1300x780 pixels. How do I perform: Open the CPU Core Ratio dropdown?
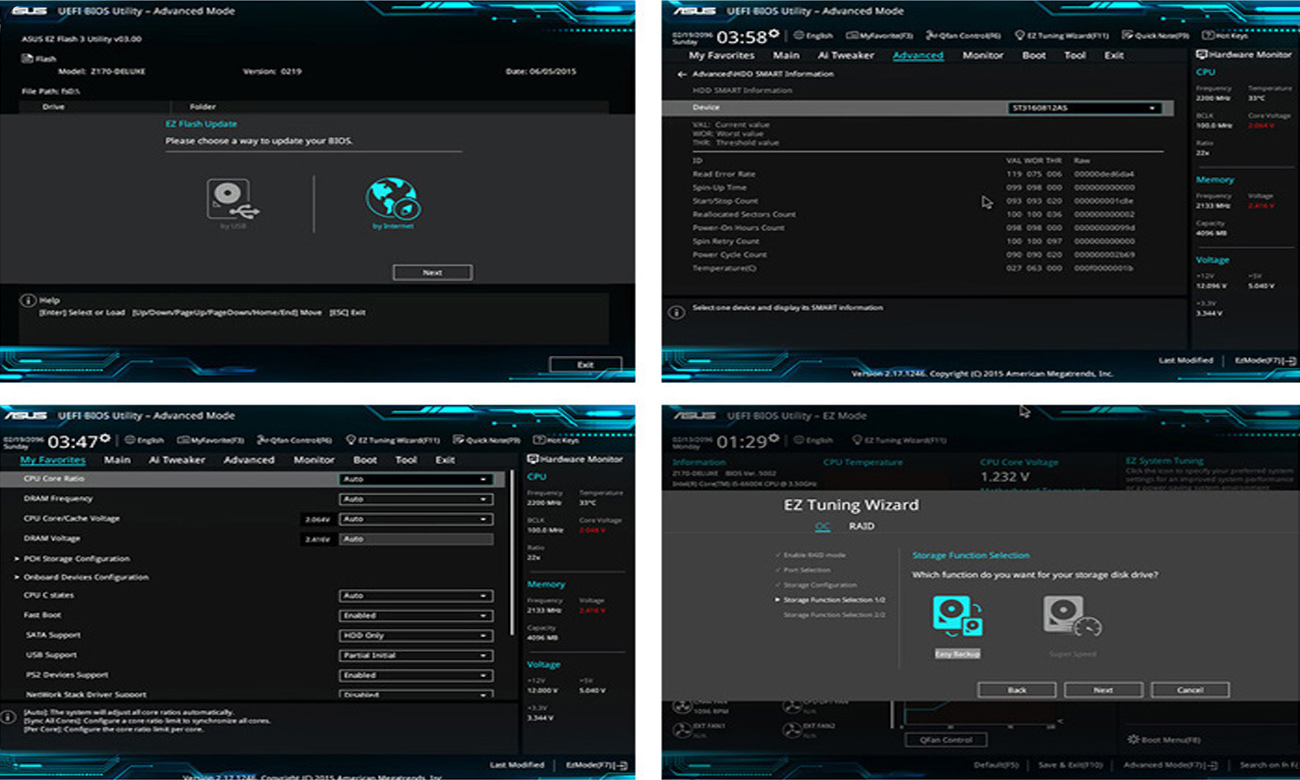(x=416, y=479)
